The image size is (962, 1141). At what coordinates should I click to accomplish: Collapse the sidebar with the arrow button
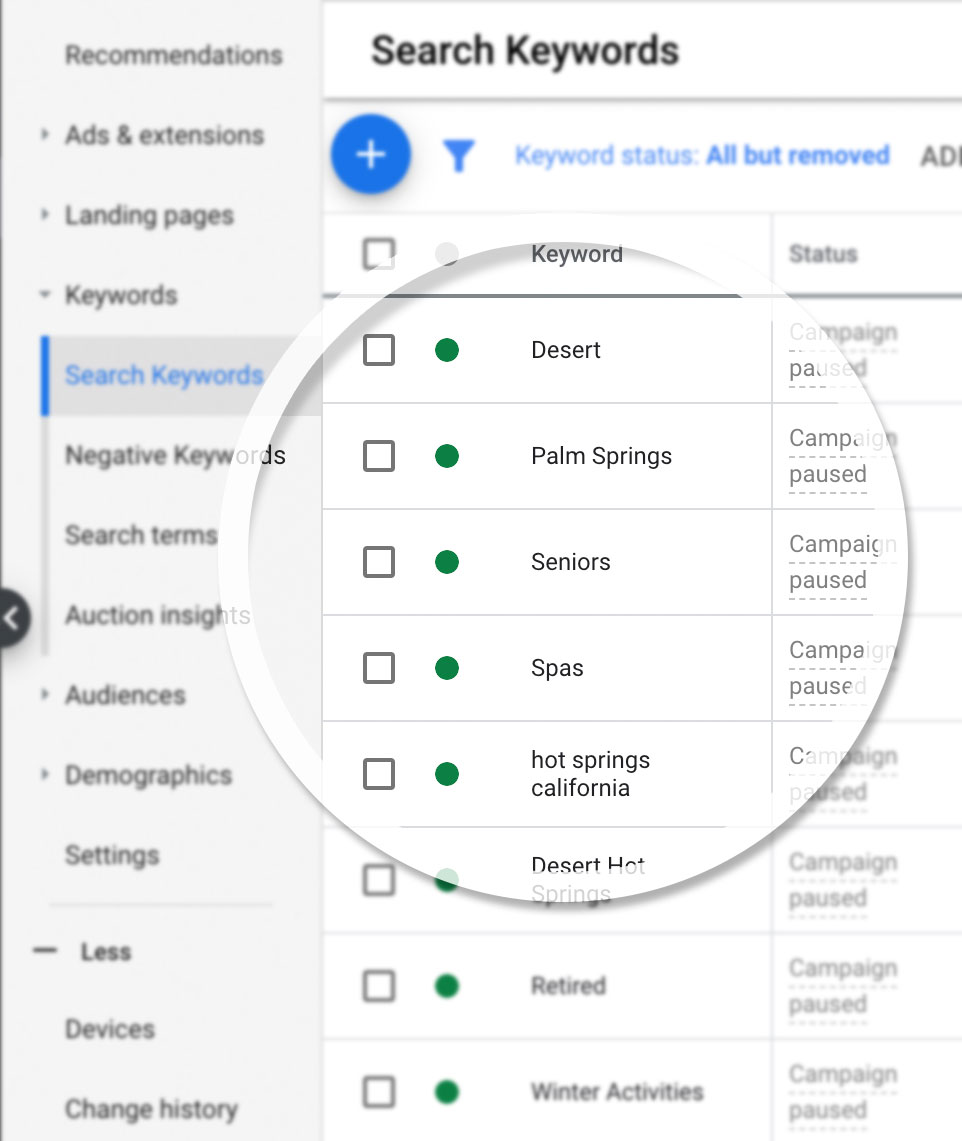click(x=12, y=619)
